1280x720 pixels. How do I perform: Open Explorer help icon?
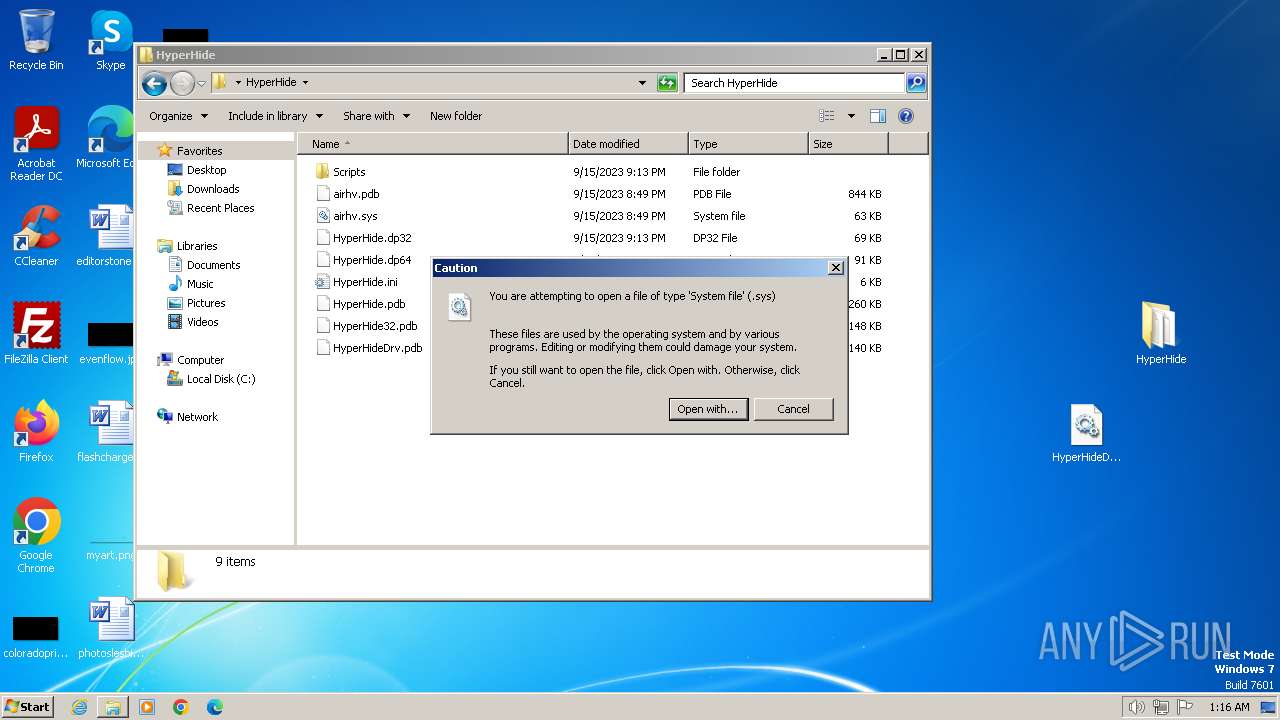906,116
